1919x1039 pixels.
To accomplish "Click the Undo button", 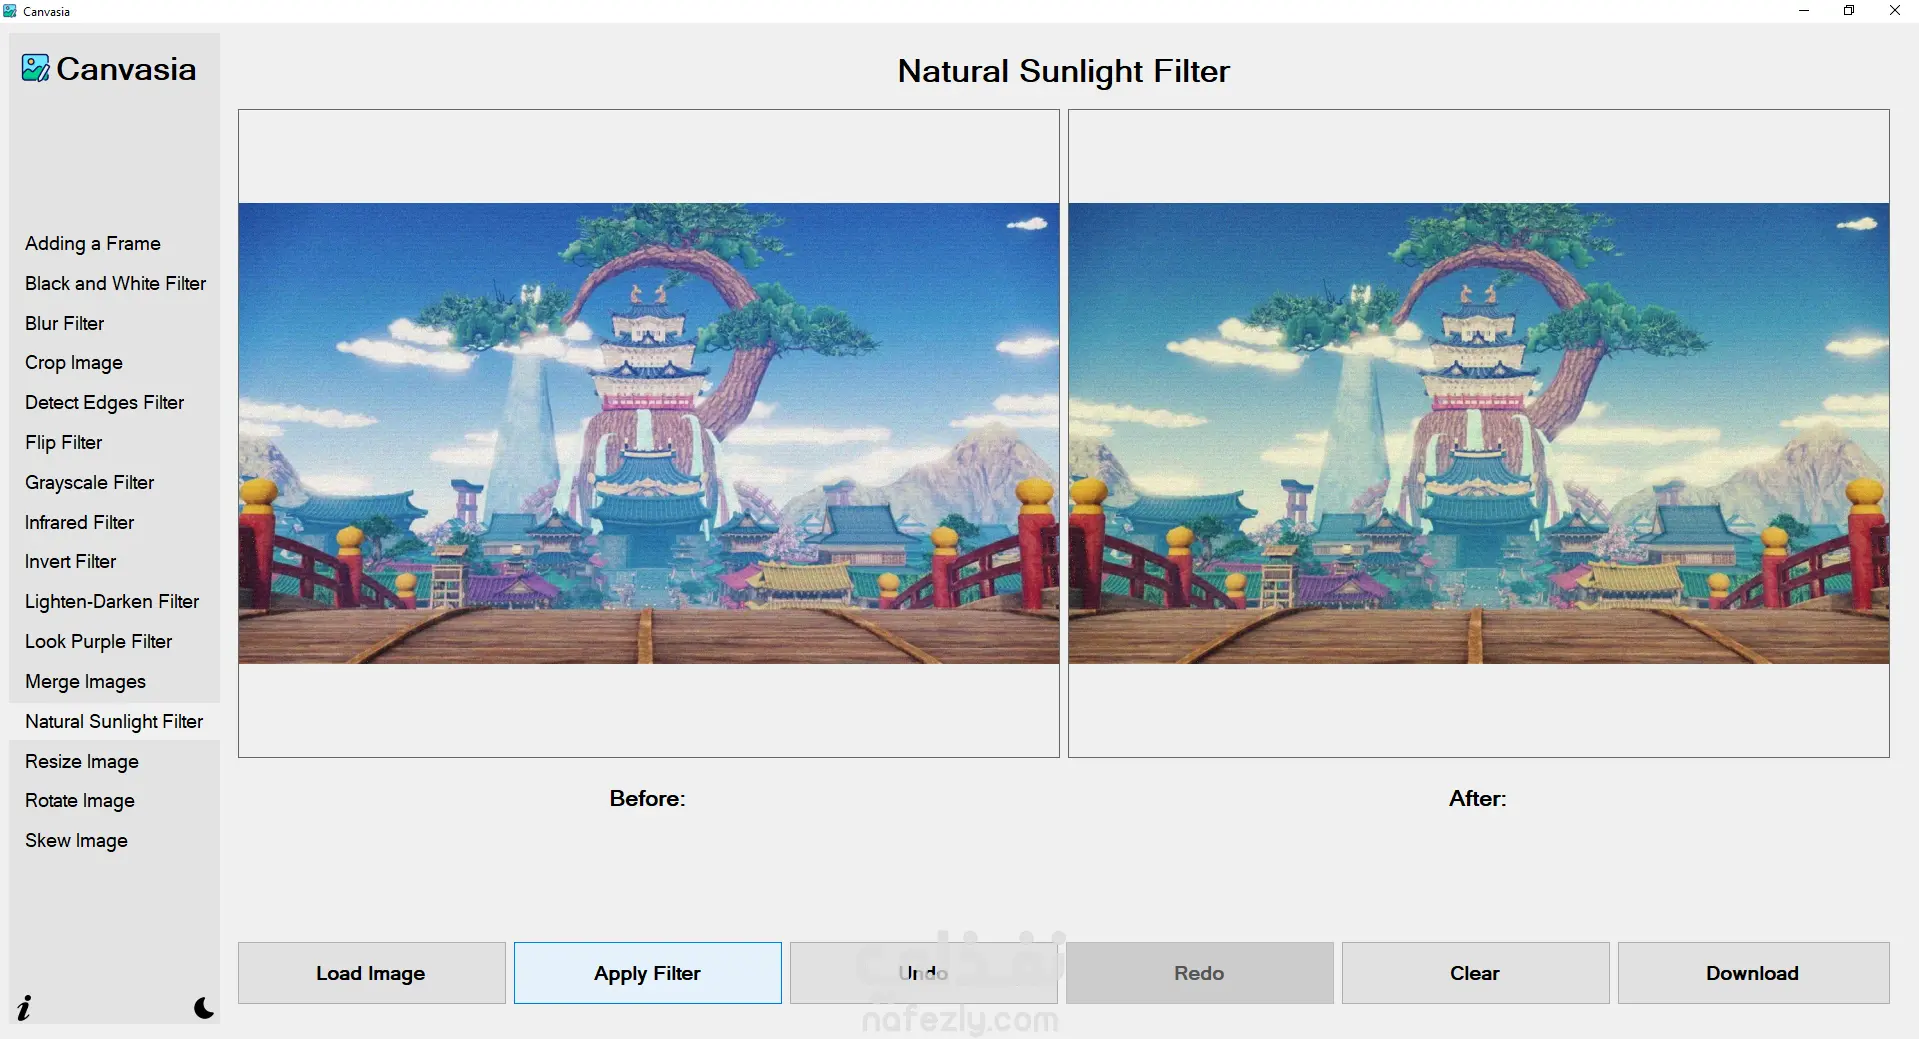I will 924,973.
